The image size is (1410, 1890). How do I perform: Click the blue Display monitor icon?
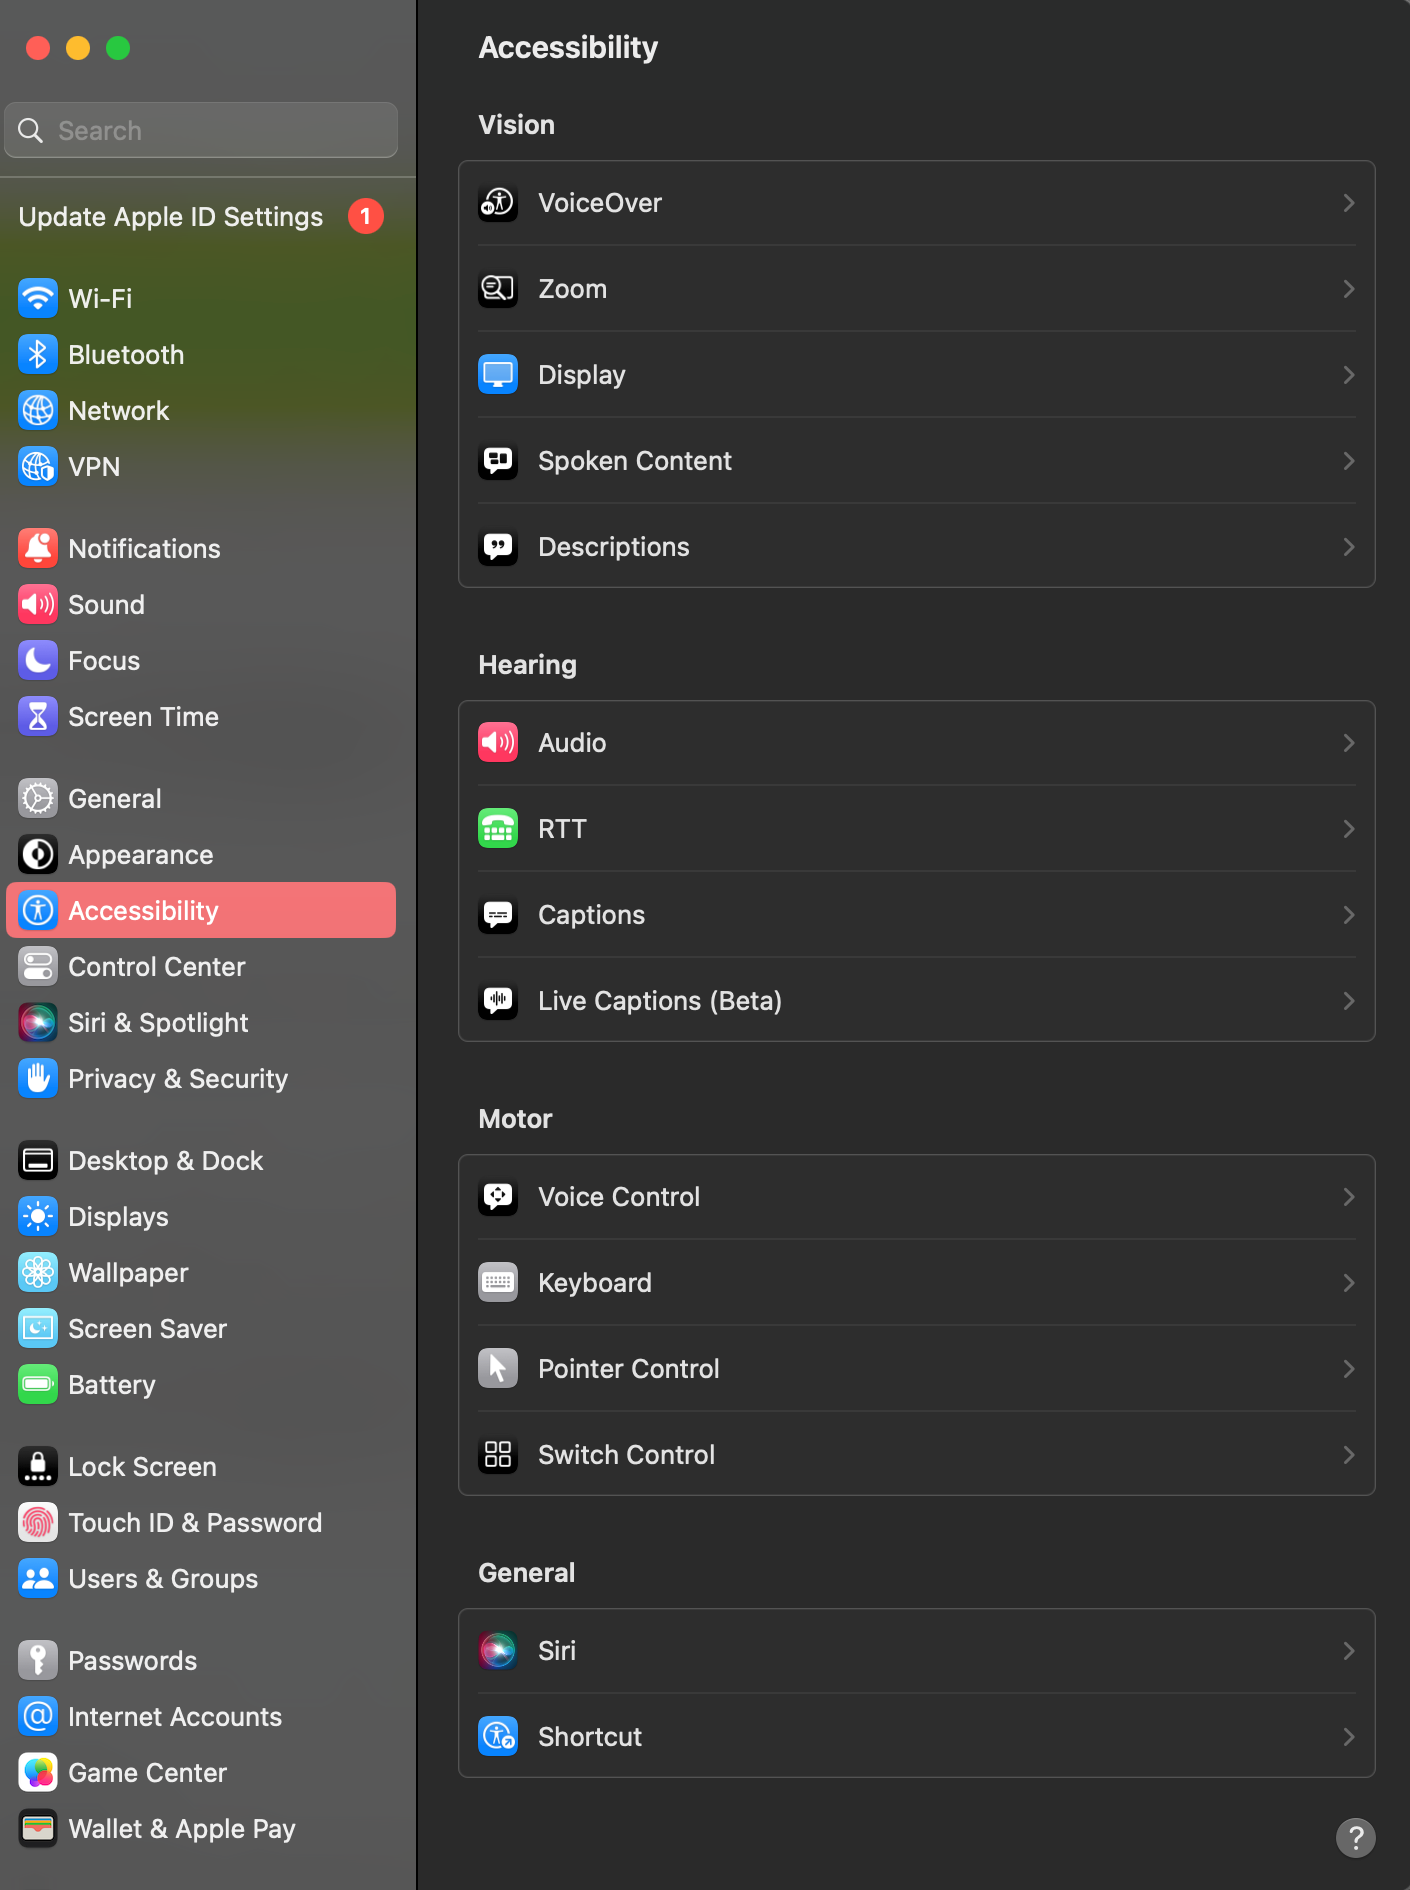point(498,375)
